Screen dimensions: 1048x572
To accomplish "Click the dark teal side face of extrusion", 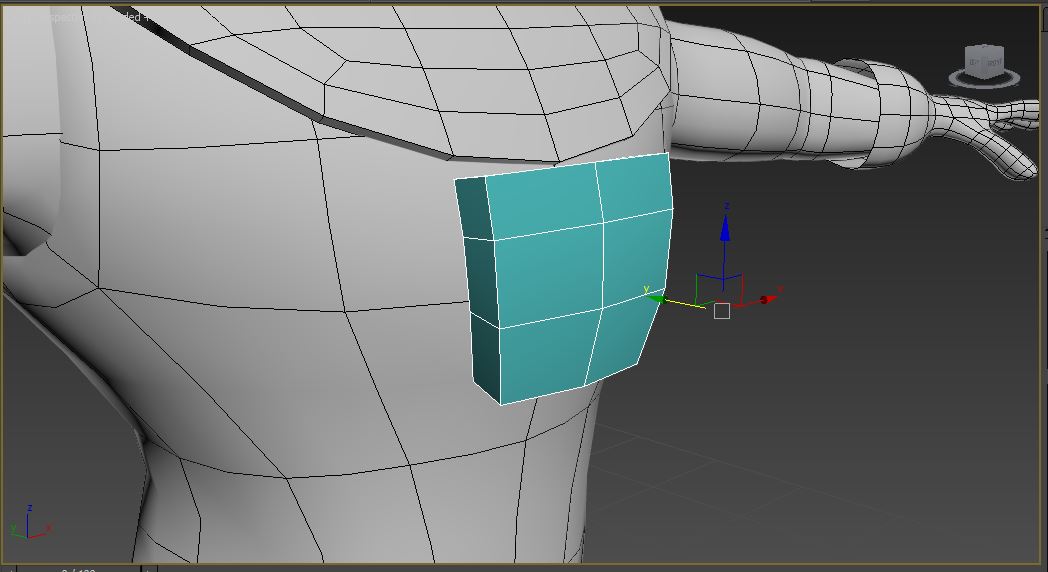I will 480,290.
